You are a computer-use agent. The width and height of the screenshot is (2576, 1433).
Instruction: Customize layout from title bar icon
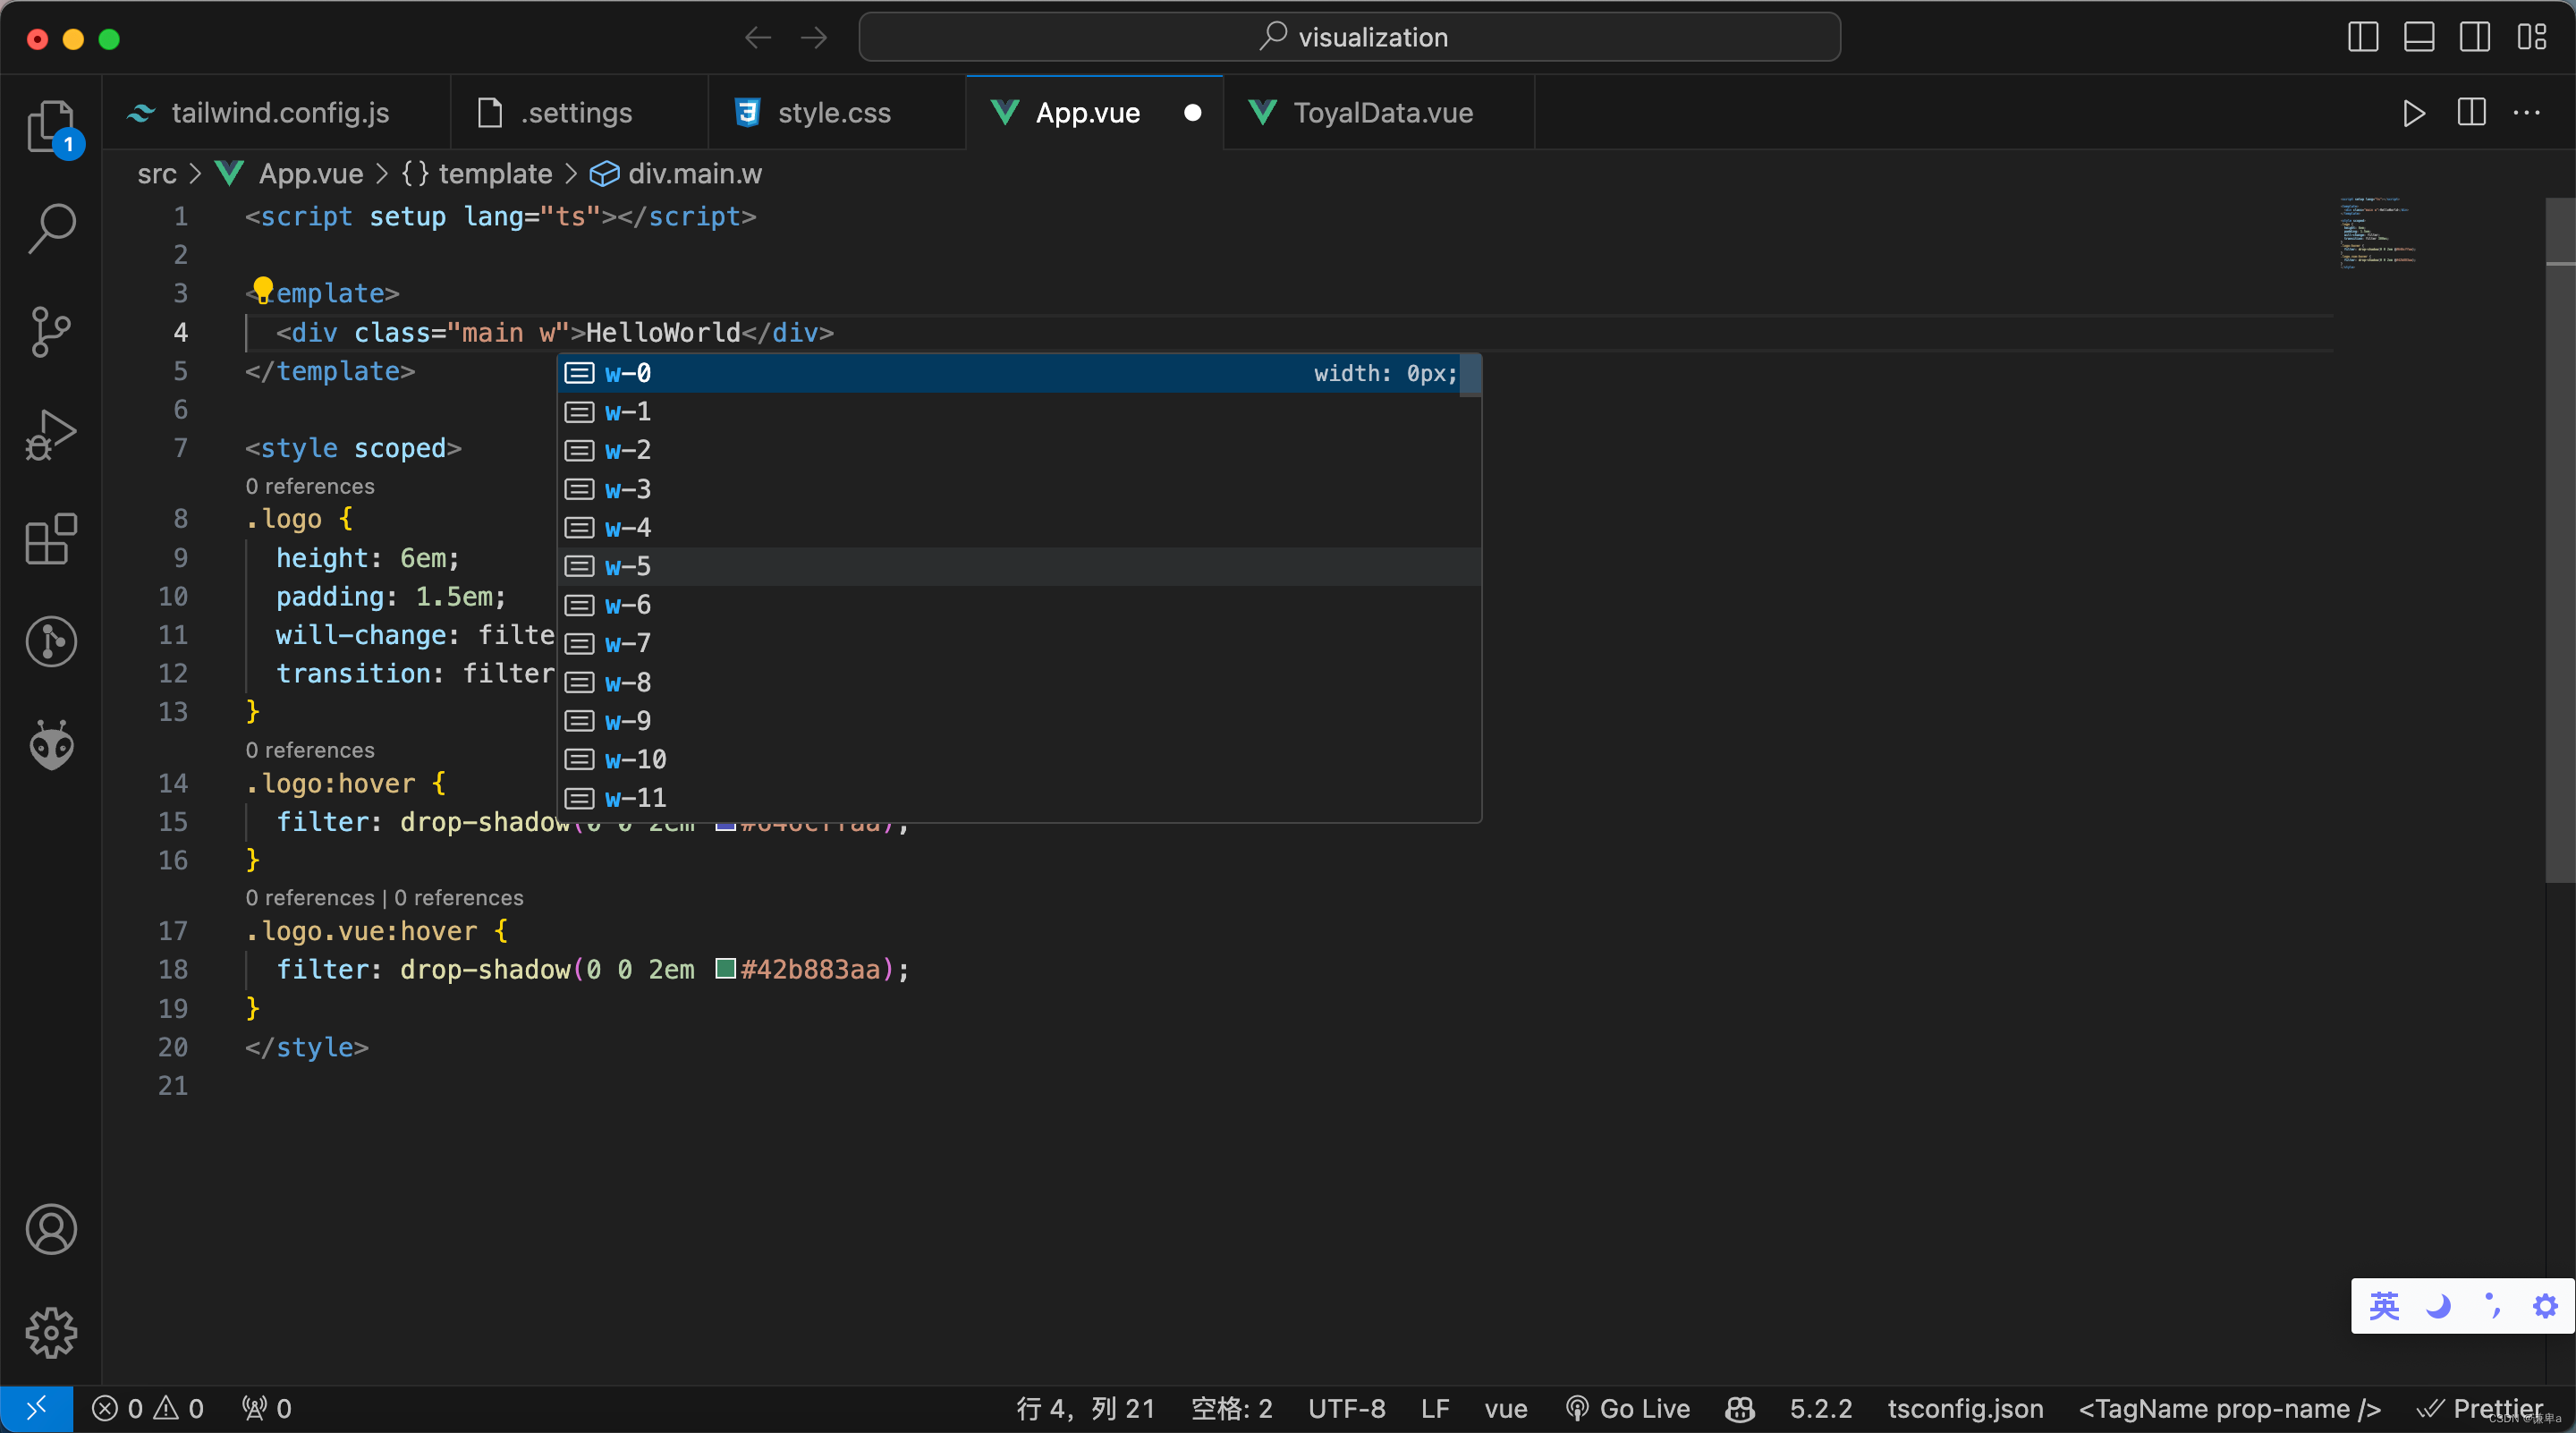pos(2532,37)
